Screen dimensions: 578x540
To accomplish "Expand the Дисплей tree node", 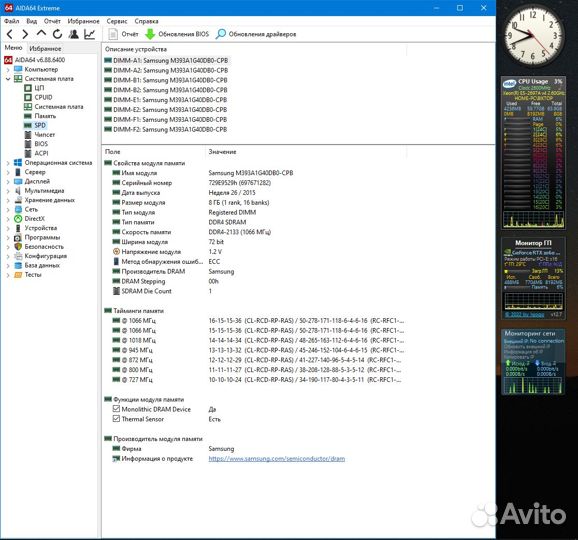I will [8, 181].
